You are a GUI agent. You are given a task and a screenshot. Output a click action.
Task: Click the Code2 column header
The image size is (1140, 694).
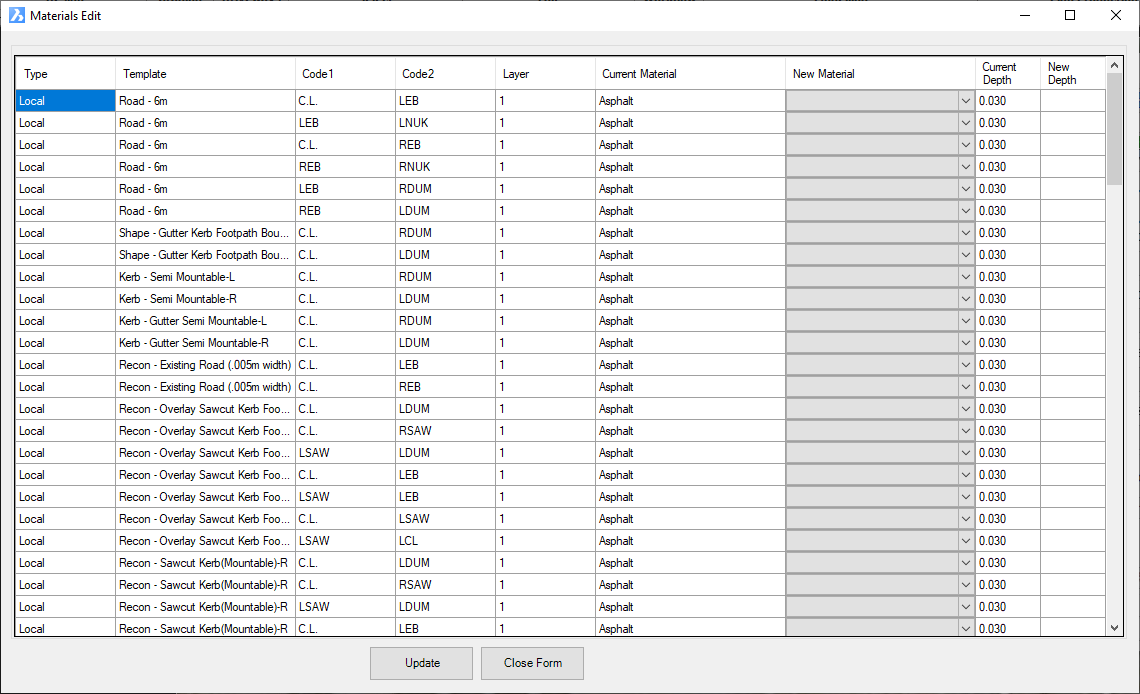[446, 73]
